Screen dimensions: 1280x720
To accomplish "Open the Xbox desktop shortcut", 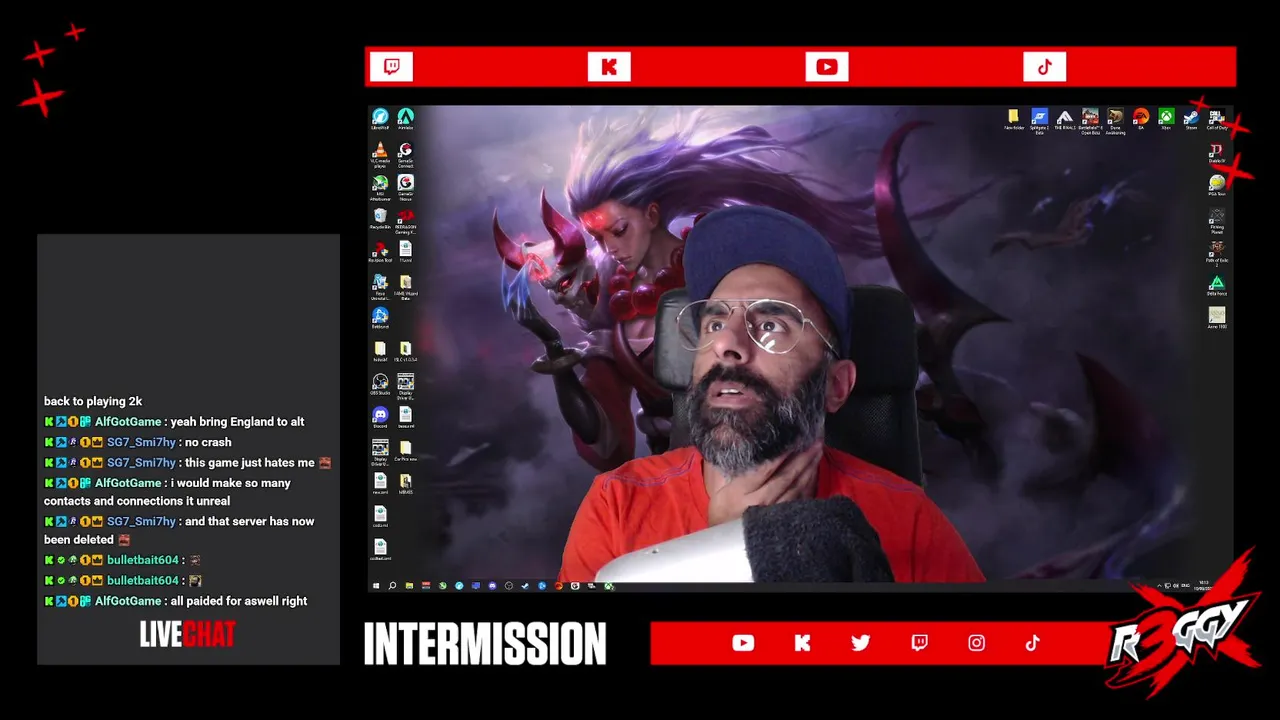I will [x=1166, y=120].
